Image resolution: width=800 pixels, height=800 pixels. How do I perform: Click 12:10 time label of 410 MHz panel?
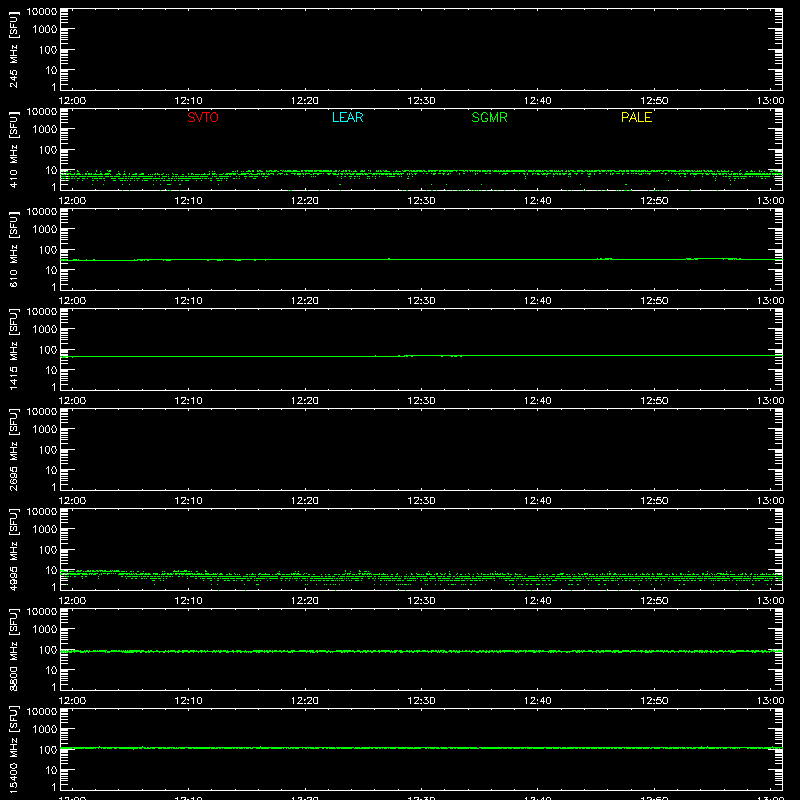(x=189, y=201)
